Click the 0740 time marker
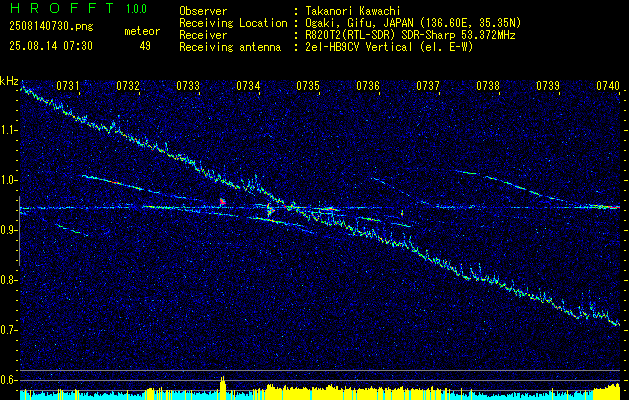The image size is (629, 400). coord(608,85)
